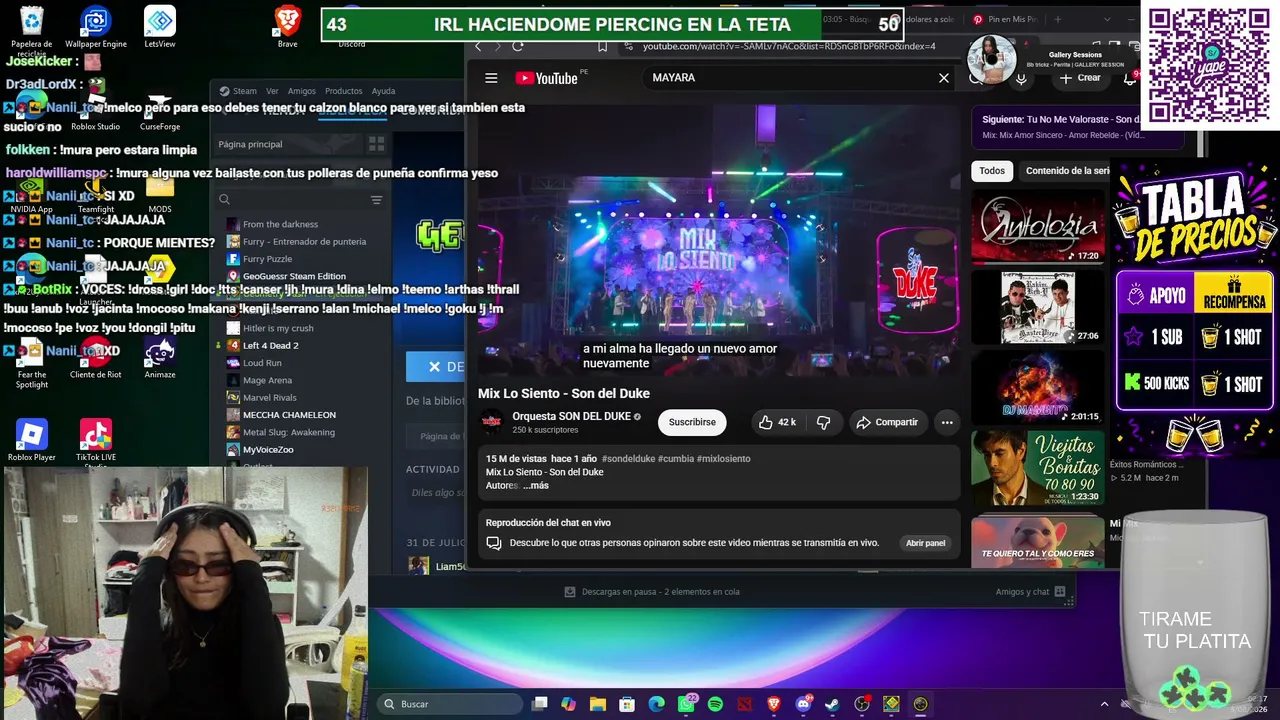1280x720 pixels.
Task: Open the Productos menu in Steam
Action: pos(343,91)
